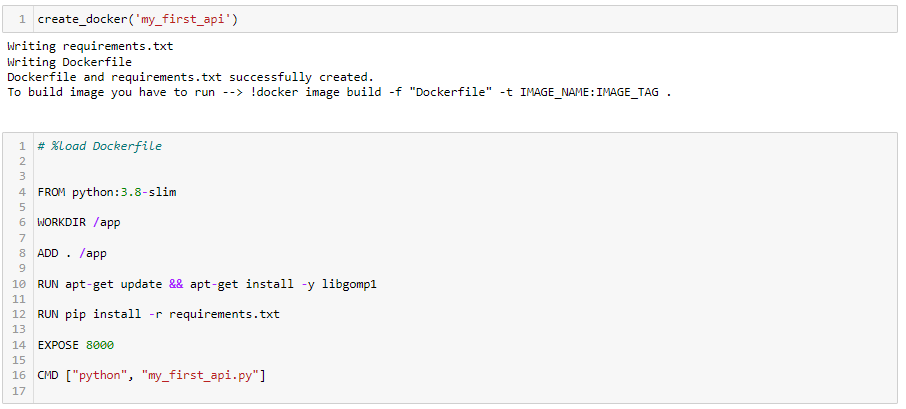Click empty line 2 in Dockerfile cell

[465, 161]
